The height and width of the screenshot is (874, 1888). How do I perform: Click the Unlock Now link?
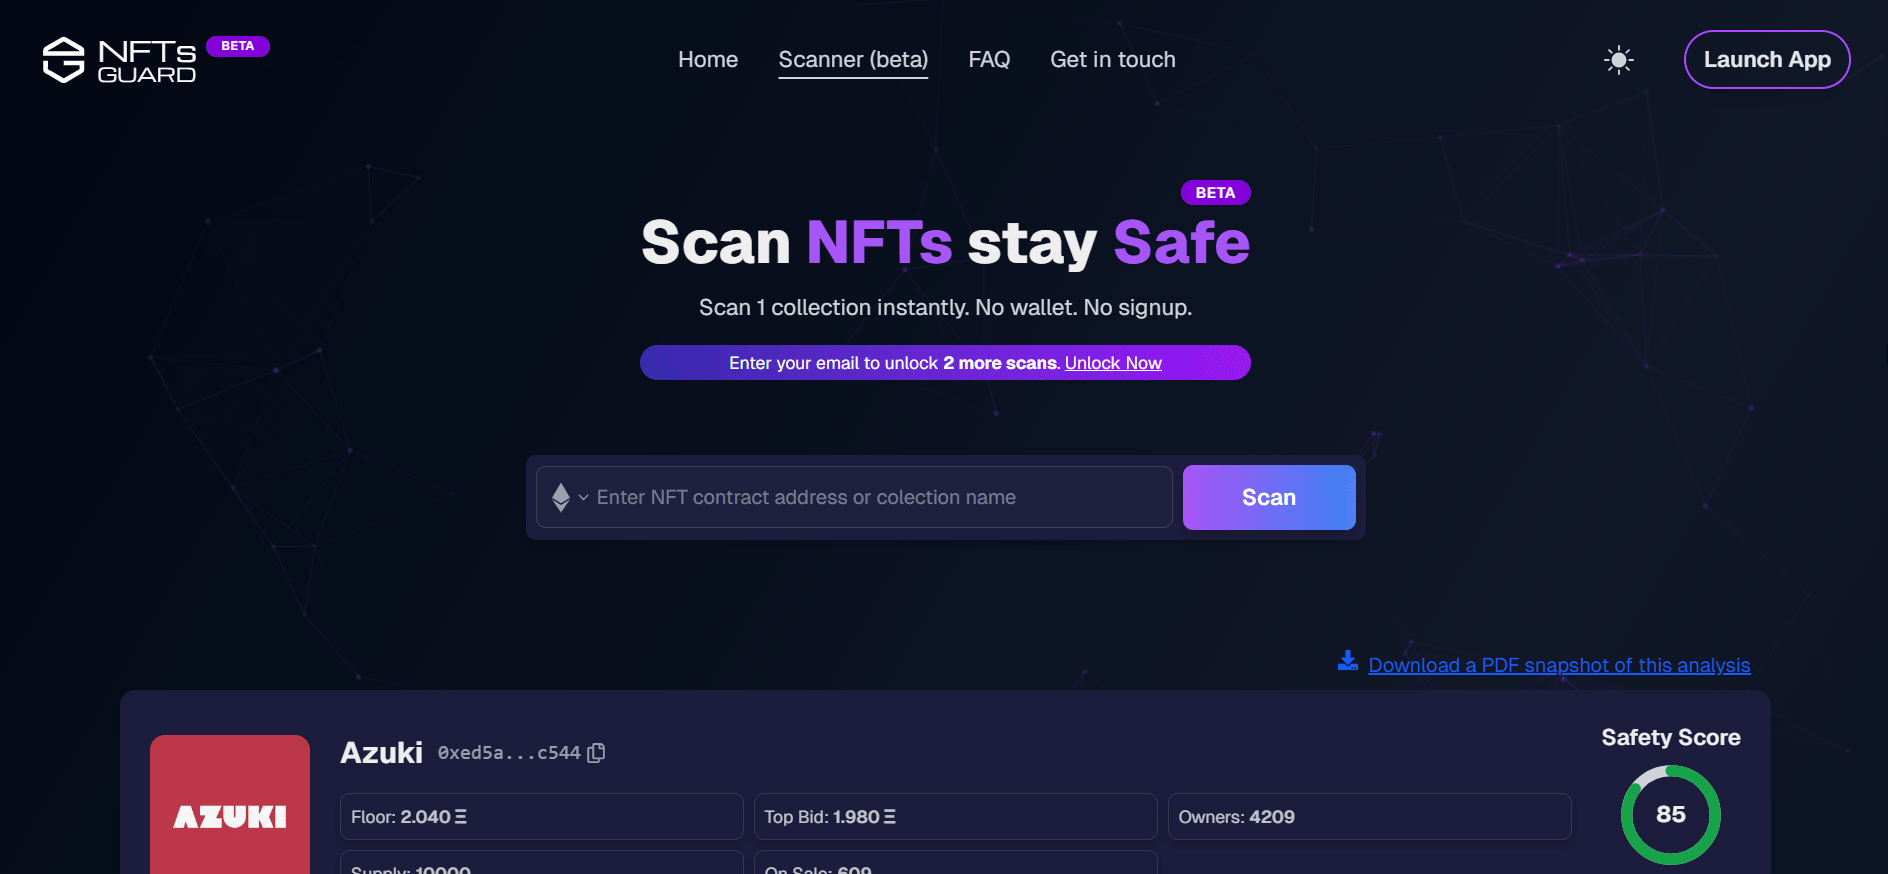tap(1113, 363)
